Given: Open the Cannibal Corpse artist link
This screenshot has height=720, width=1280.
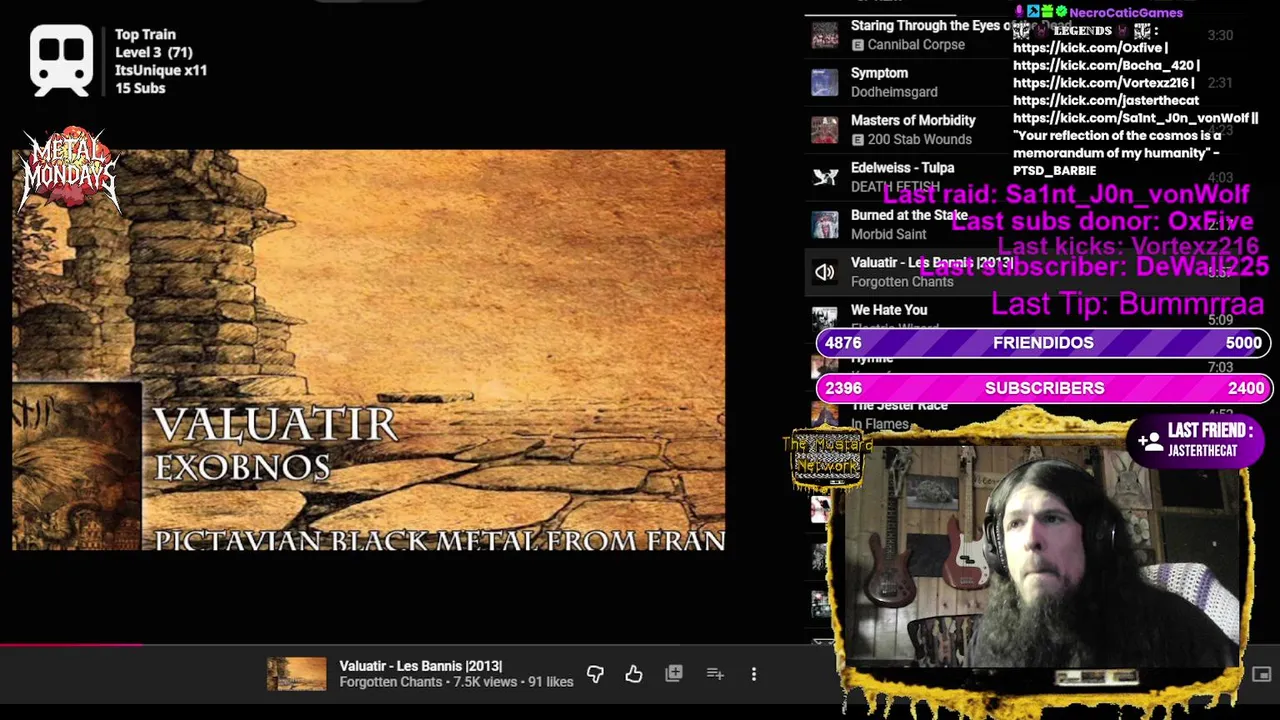Looking at the screenshot, I should [x=916, y=45].
